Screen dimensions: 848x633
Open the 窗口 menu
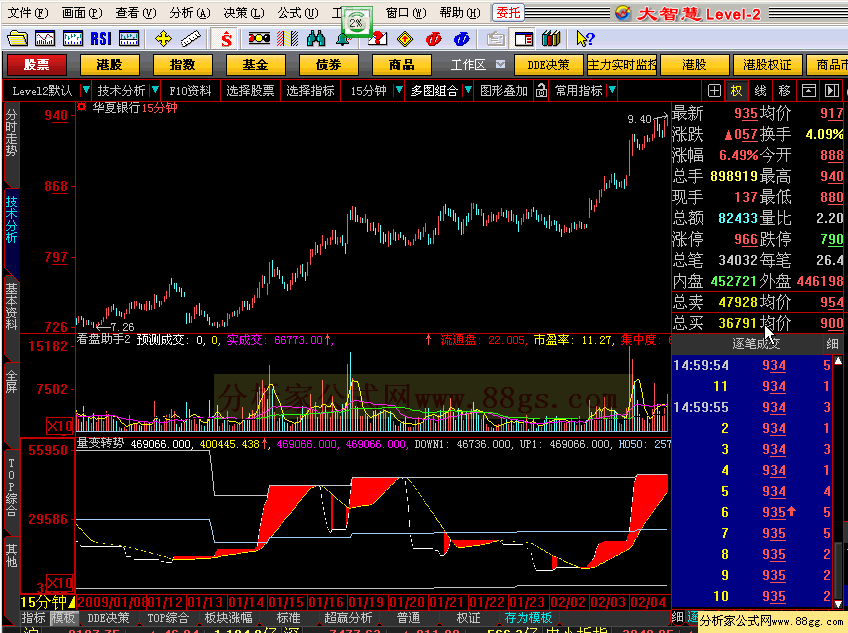(x=406, y=12)
